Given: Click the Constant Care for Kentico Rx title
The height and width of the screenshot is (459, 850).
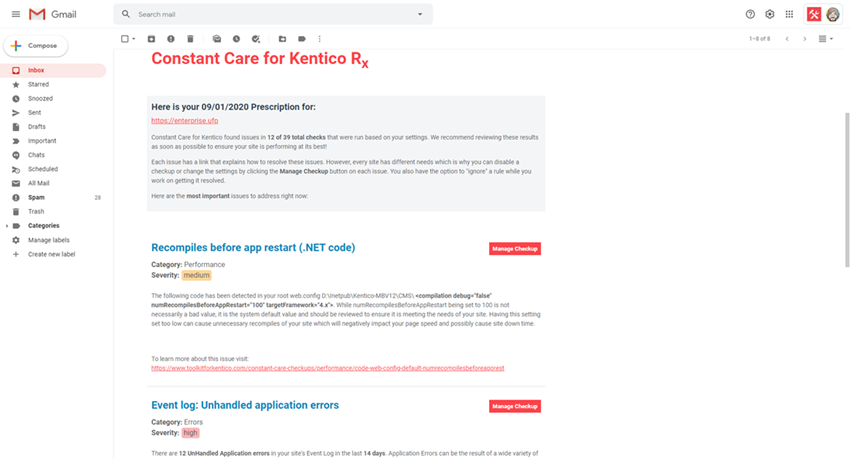Looking at the screenshot, I should point(260,59).
